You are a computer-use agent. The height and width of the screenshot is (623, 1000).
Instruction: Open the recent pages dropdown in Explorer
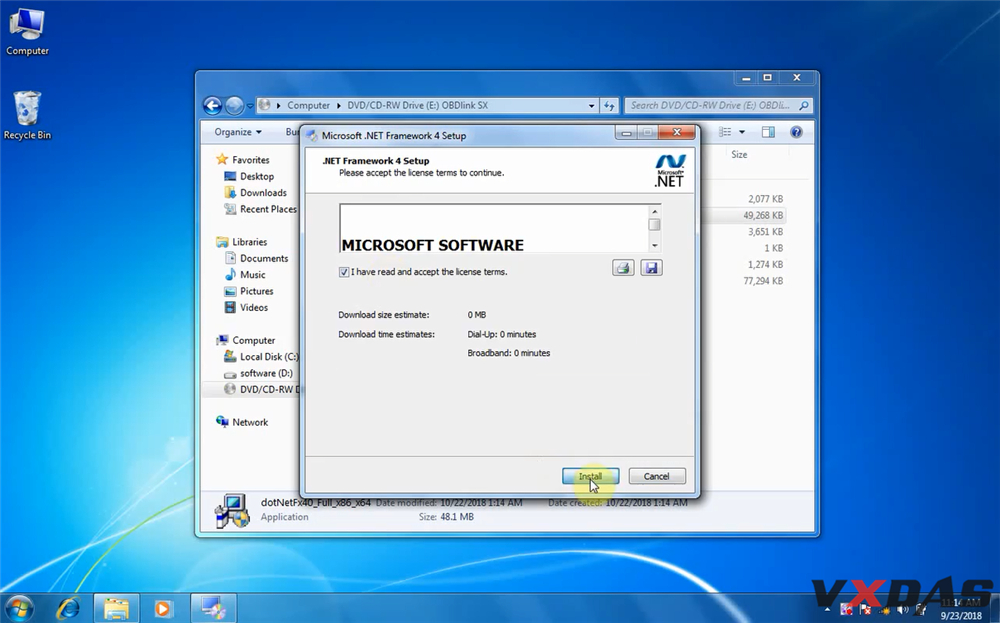tap(250, 106)
